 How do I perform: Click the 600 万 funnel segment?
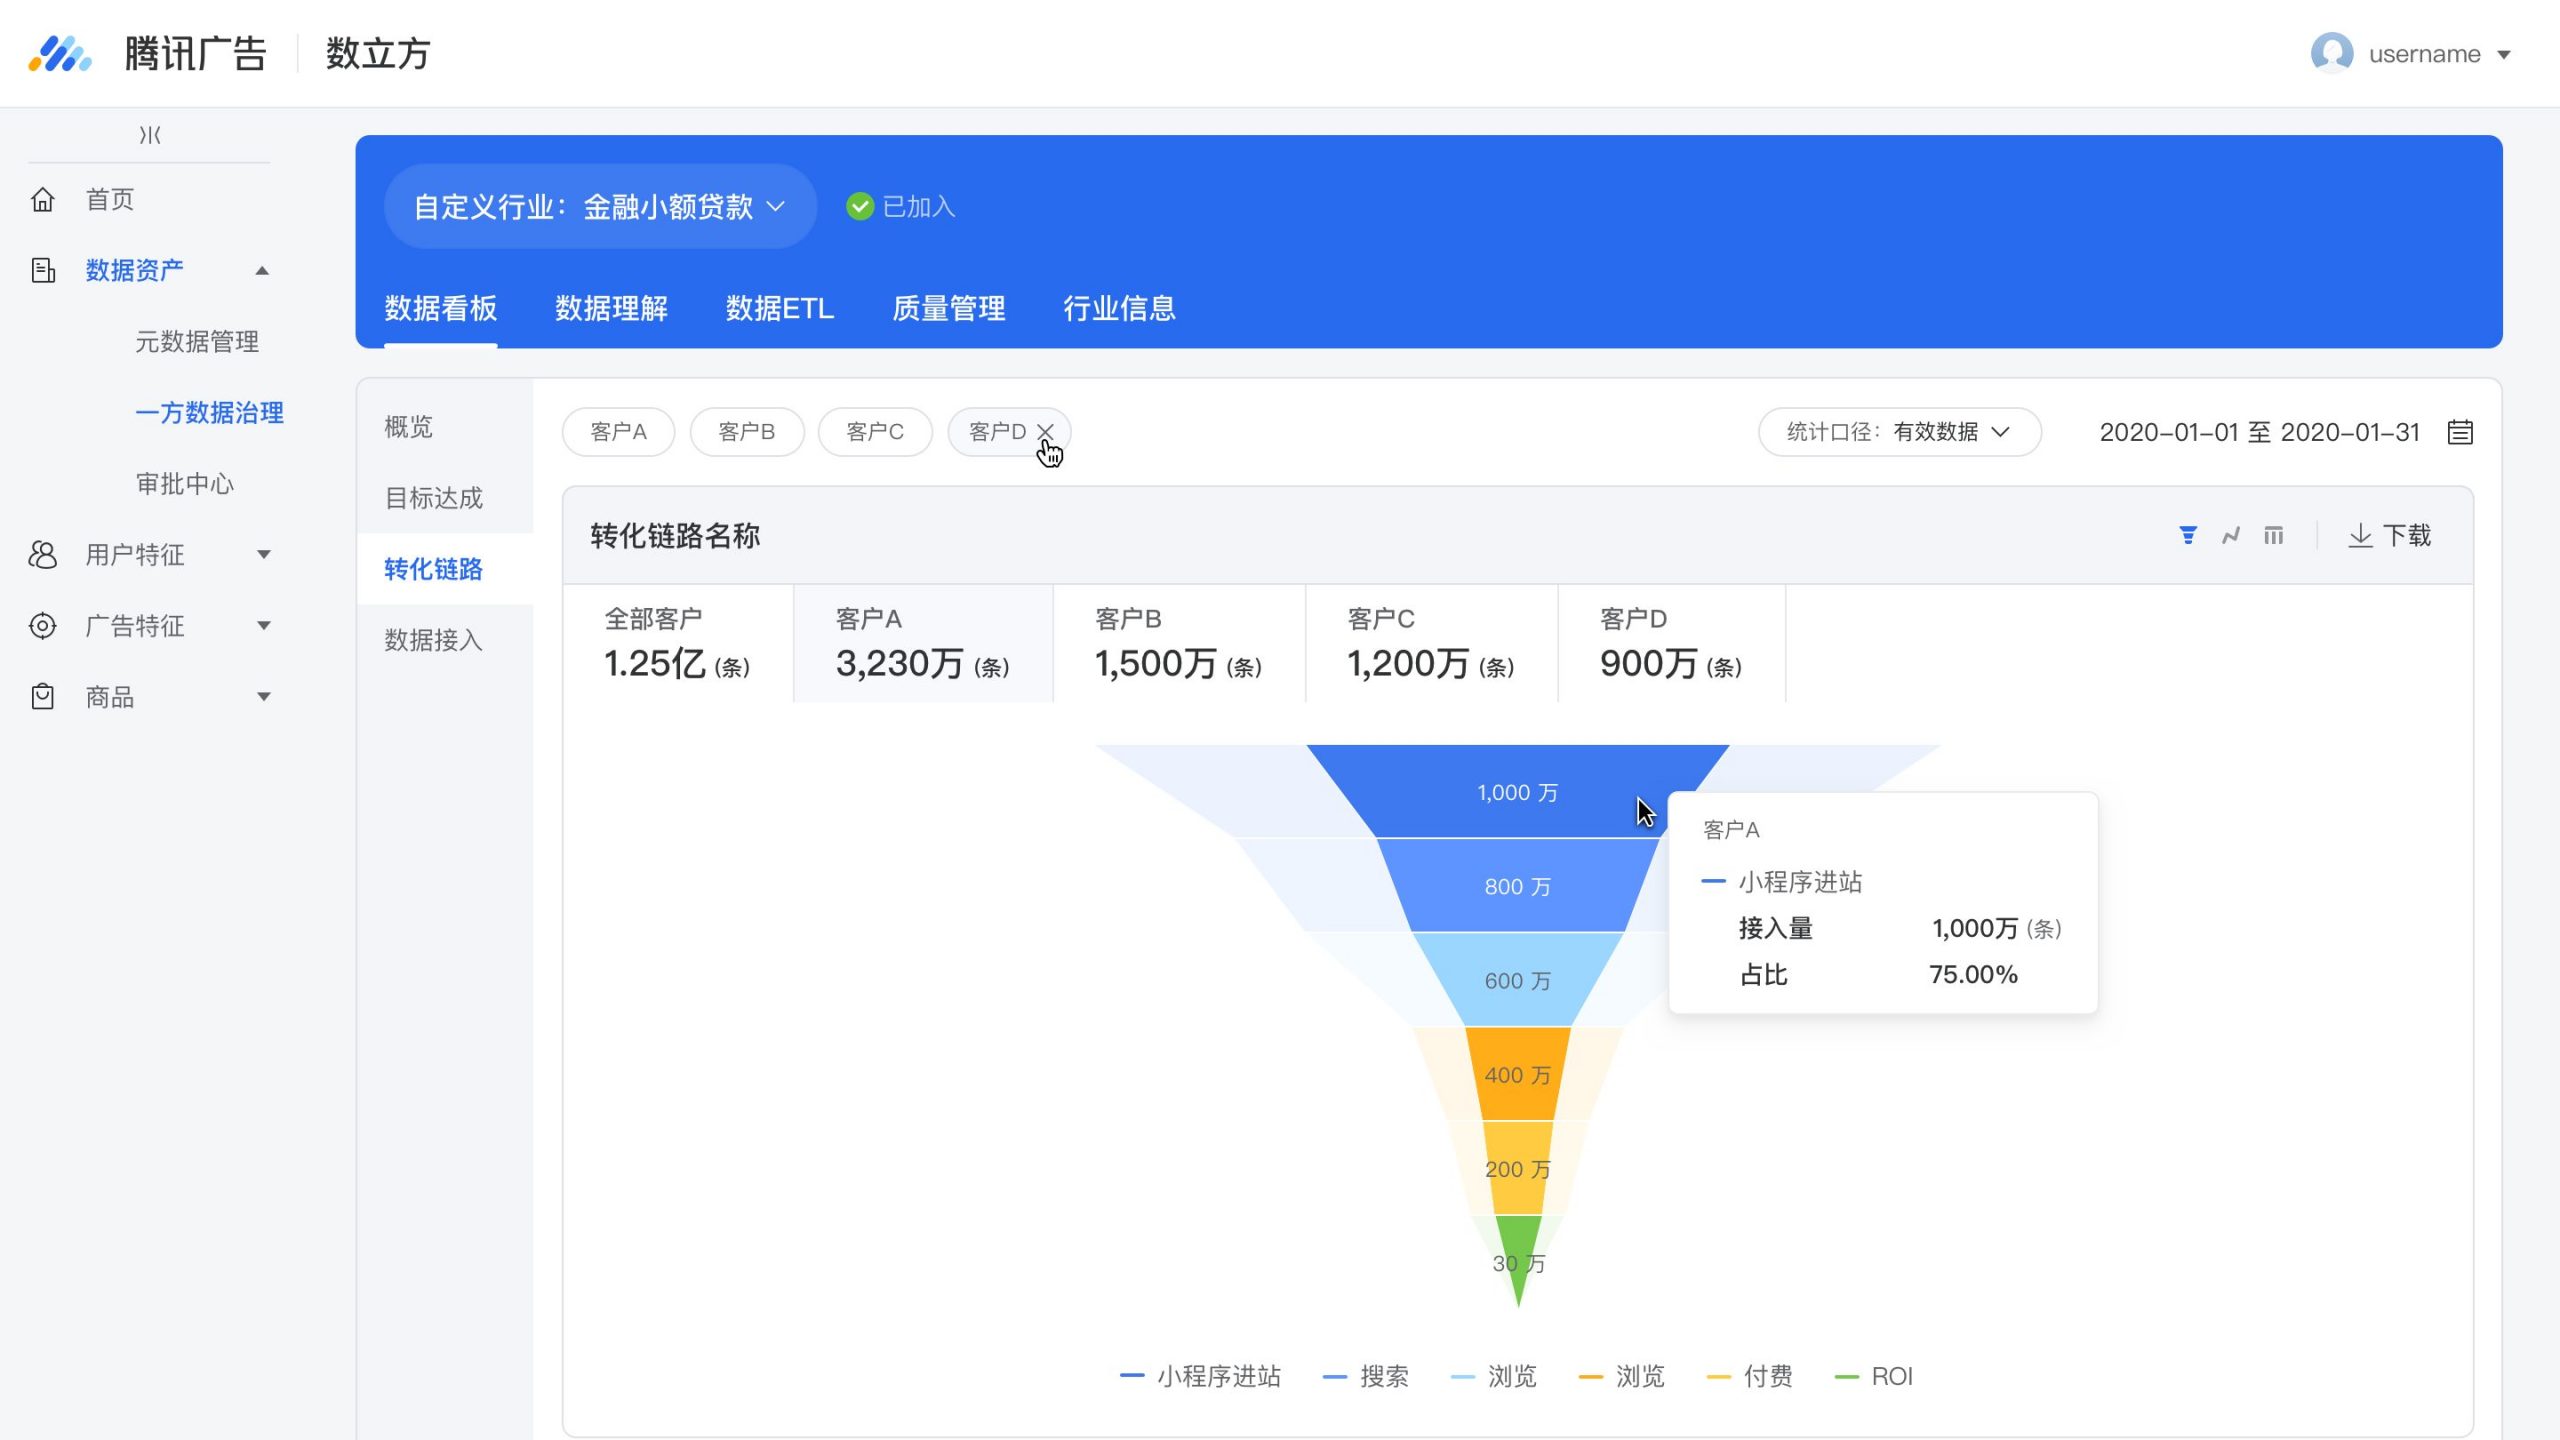[1517, 980]
